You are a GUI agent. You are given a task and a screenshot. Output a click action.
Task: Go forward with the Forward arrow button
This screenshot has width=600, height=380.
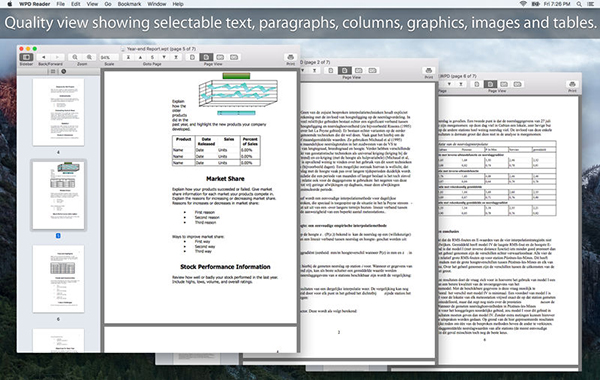(57, 57)
